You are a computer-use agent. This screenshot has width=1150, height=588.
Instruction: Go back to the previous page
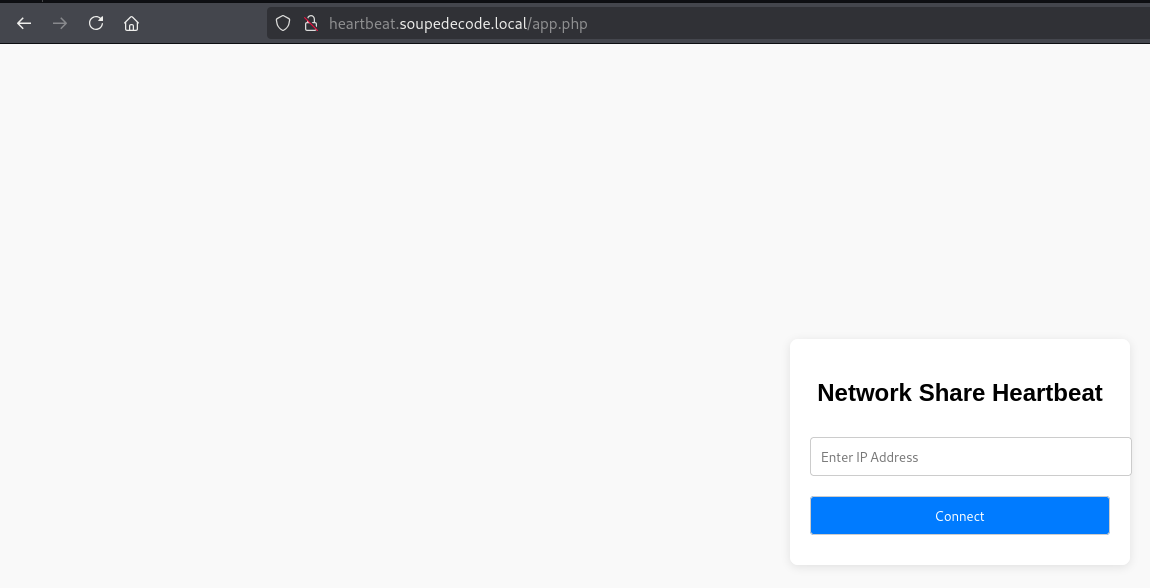tap(24, 23)
